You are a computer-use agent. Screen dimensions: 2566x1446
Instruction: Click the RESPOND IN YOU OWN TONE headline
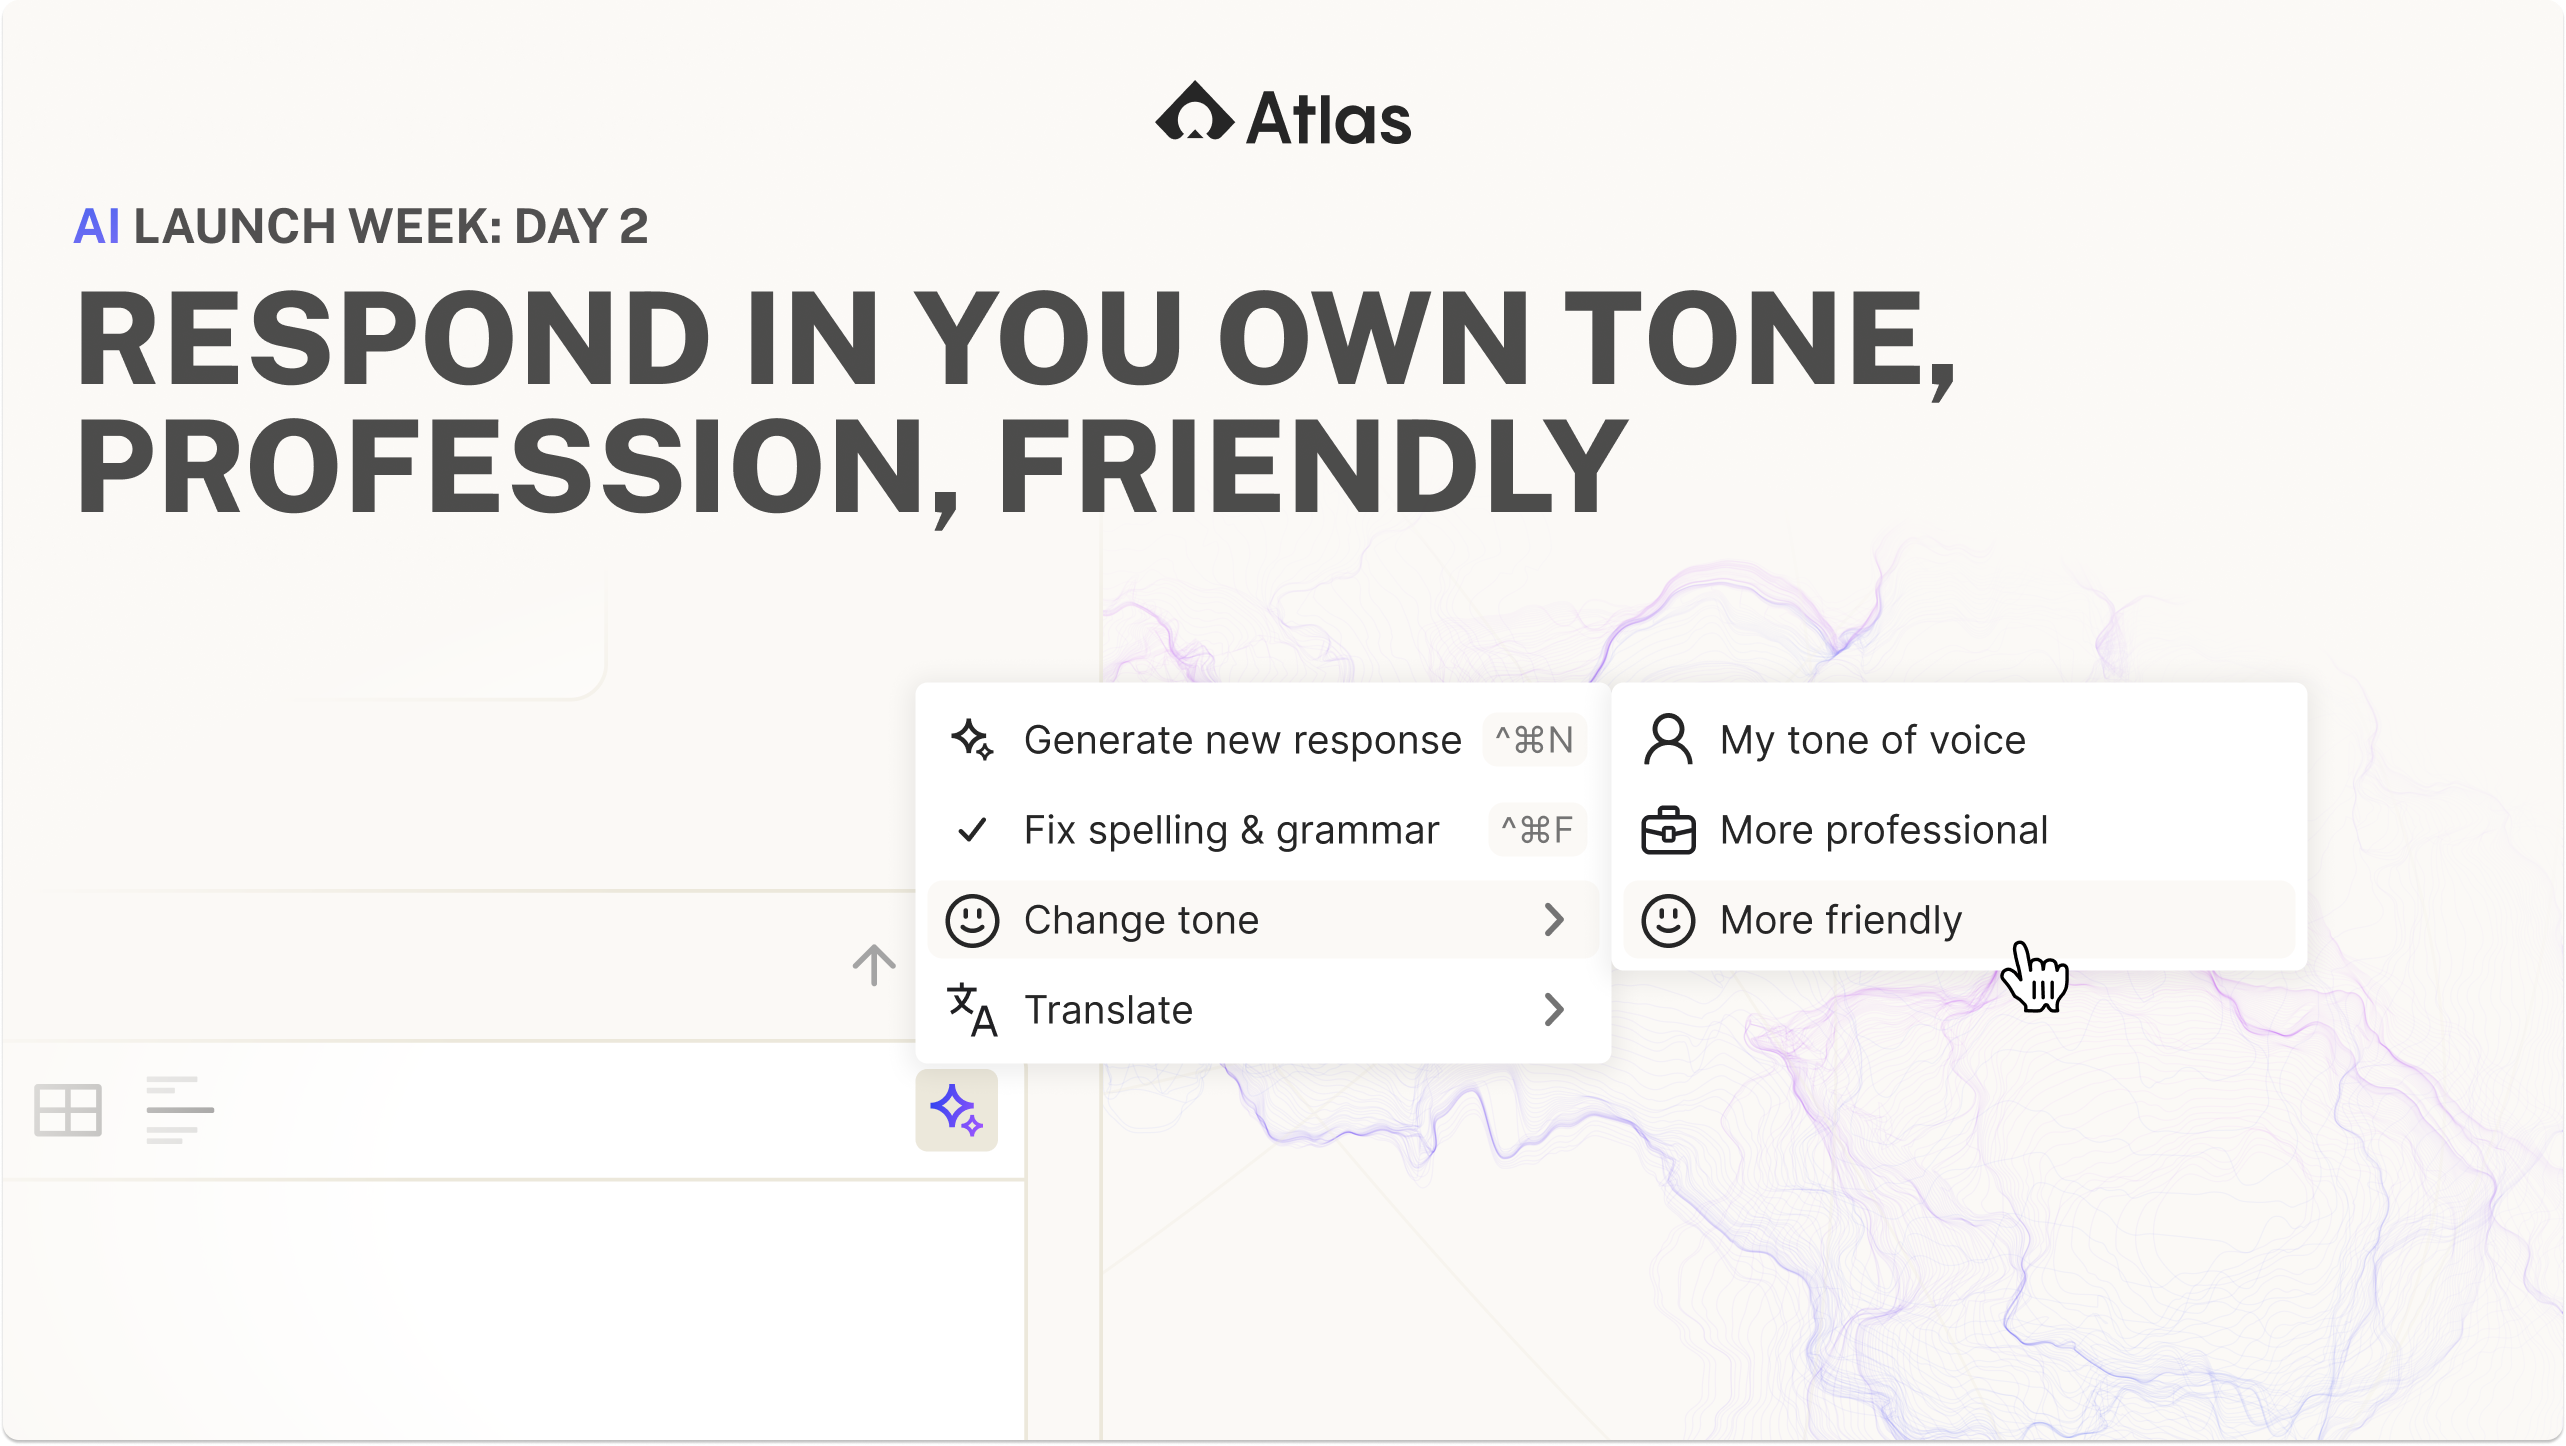pos(1015,401)
